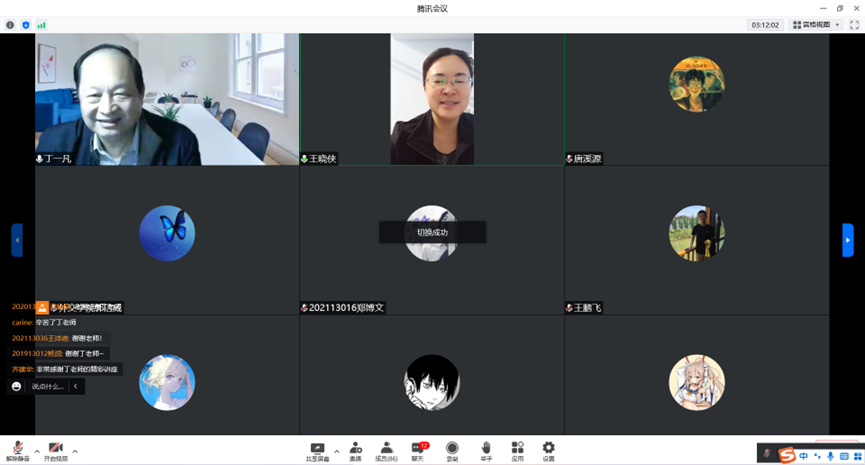The image size is (865, 465).
Task: Unmute the microphone (解除静音)
Action: tap(17, 449)
